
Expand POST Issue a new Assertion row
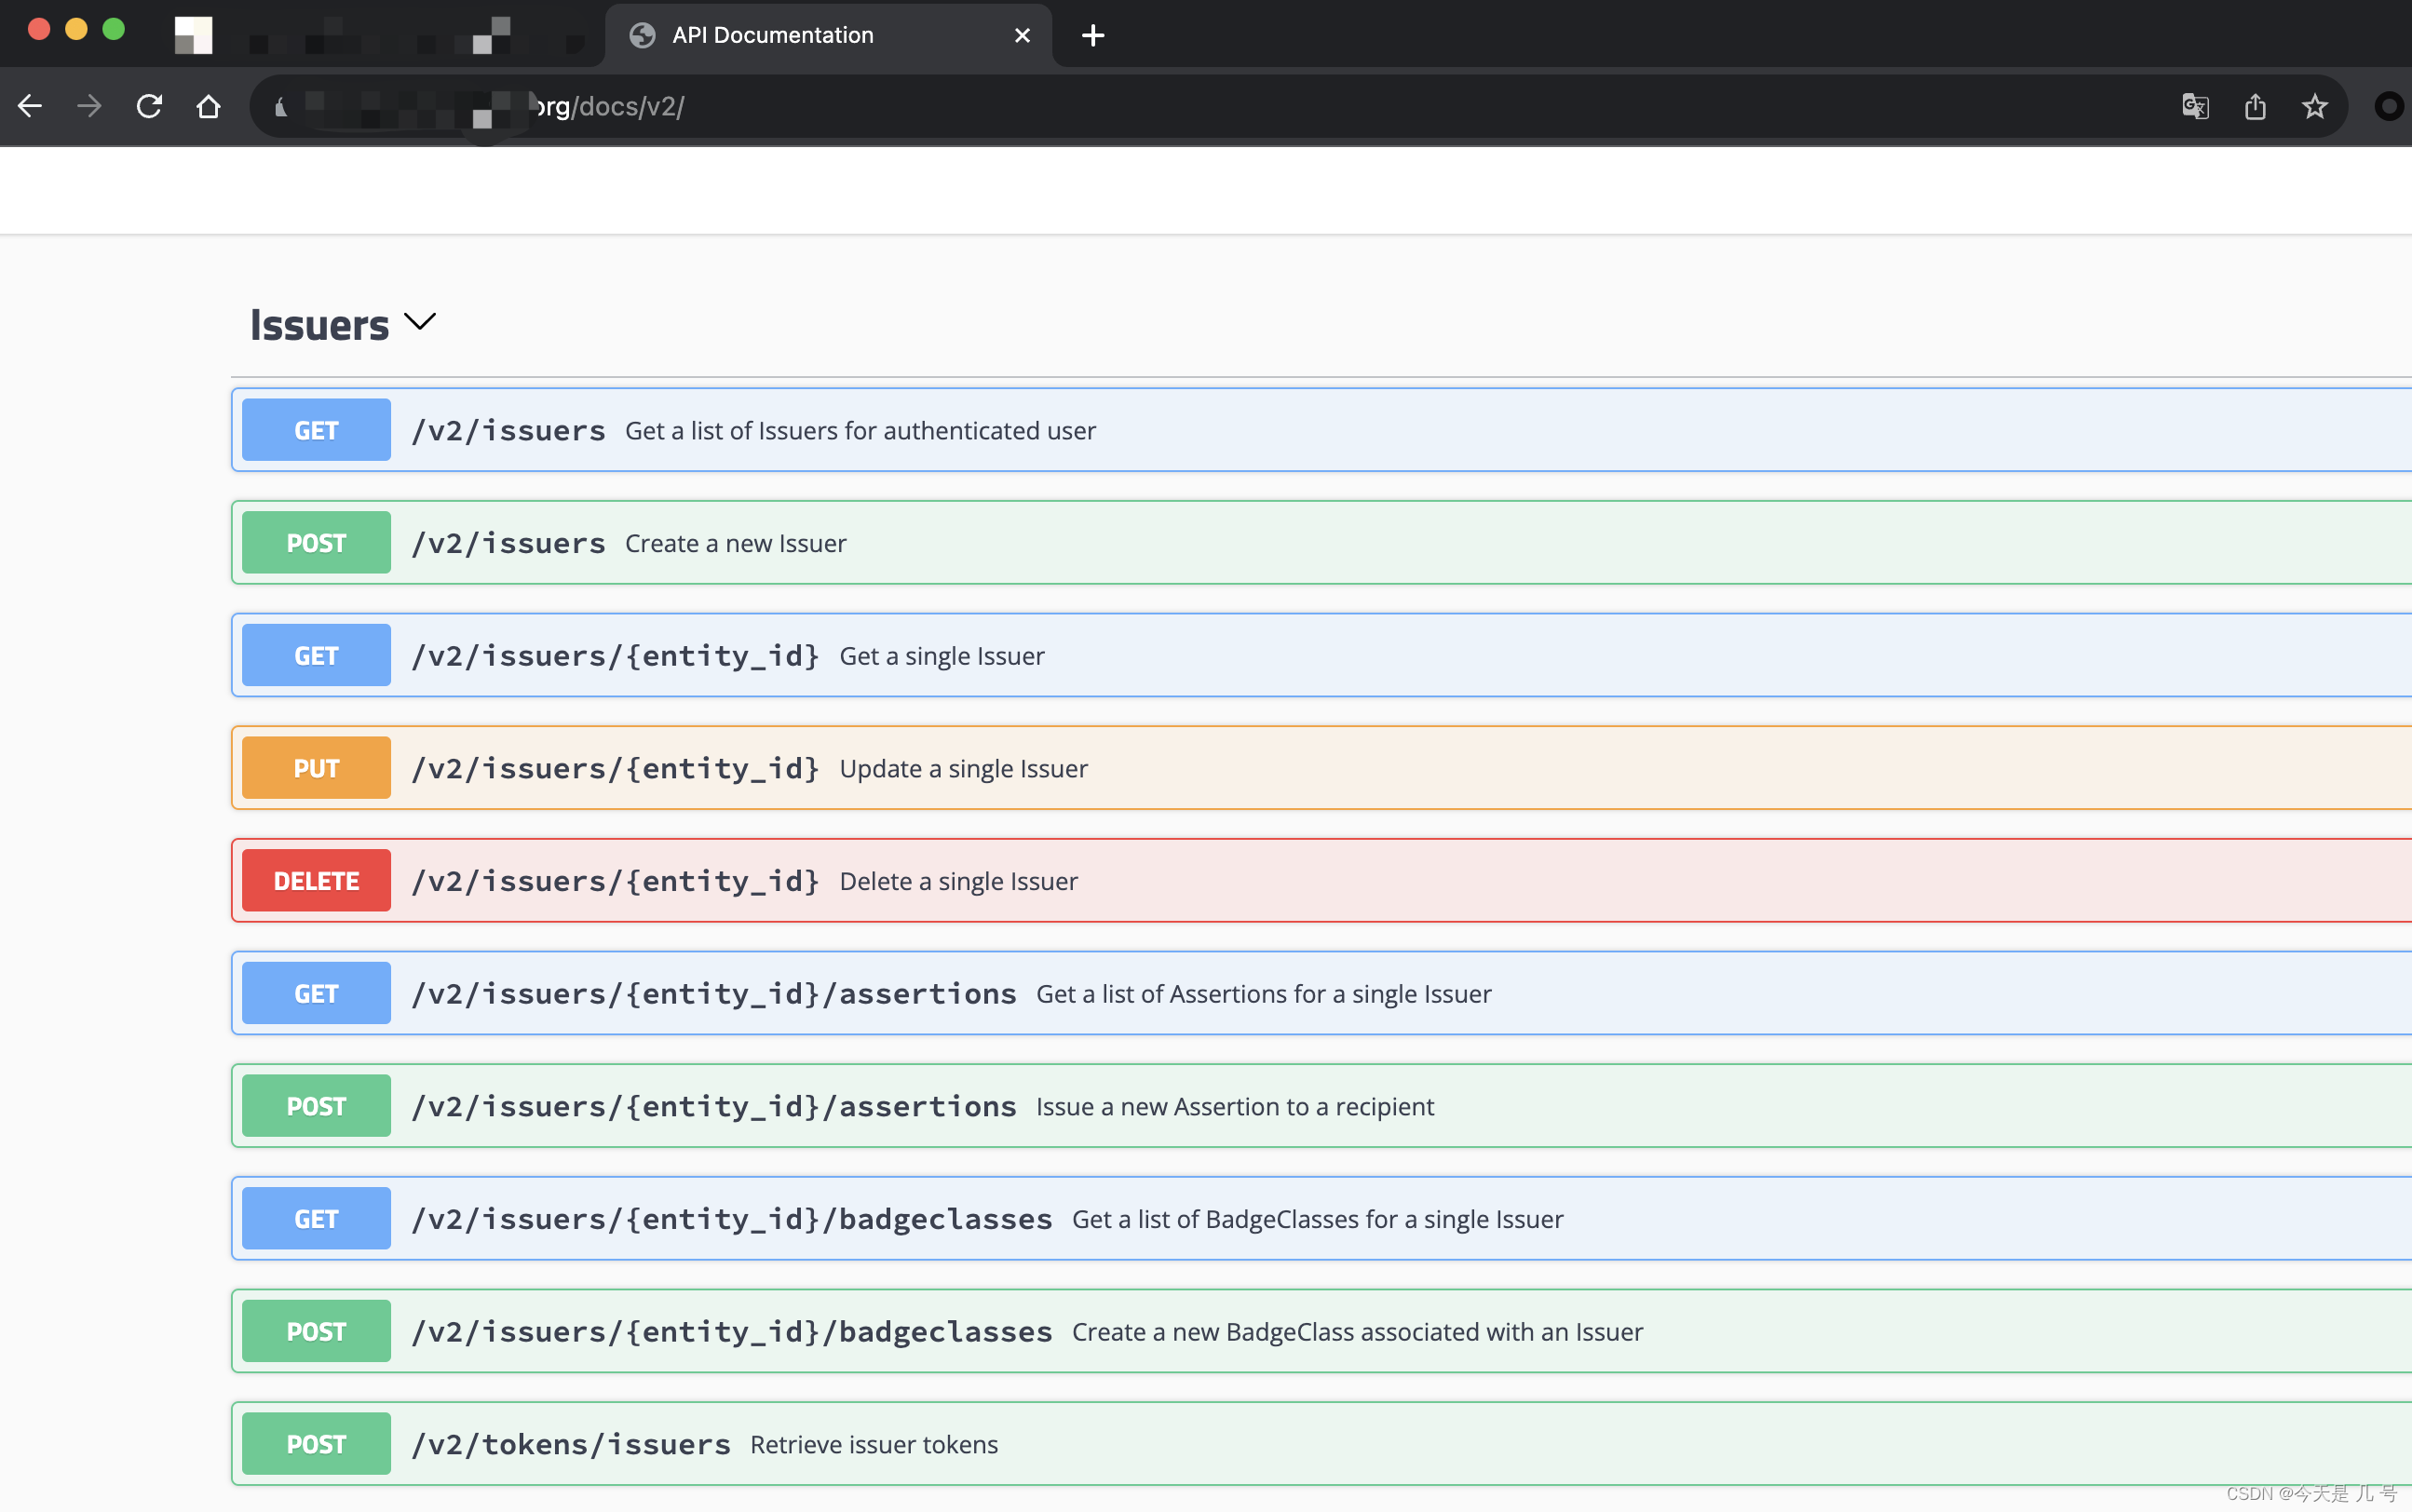pyautogui.click(x=1321, y=1106)
